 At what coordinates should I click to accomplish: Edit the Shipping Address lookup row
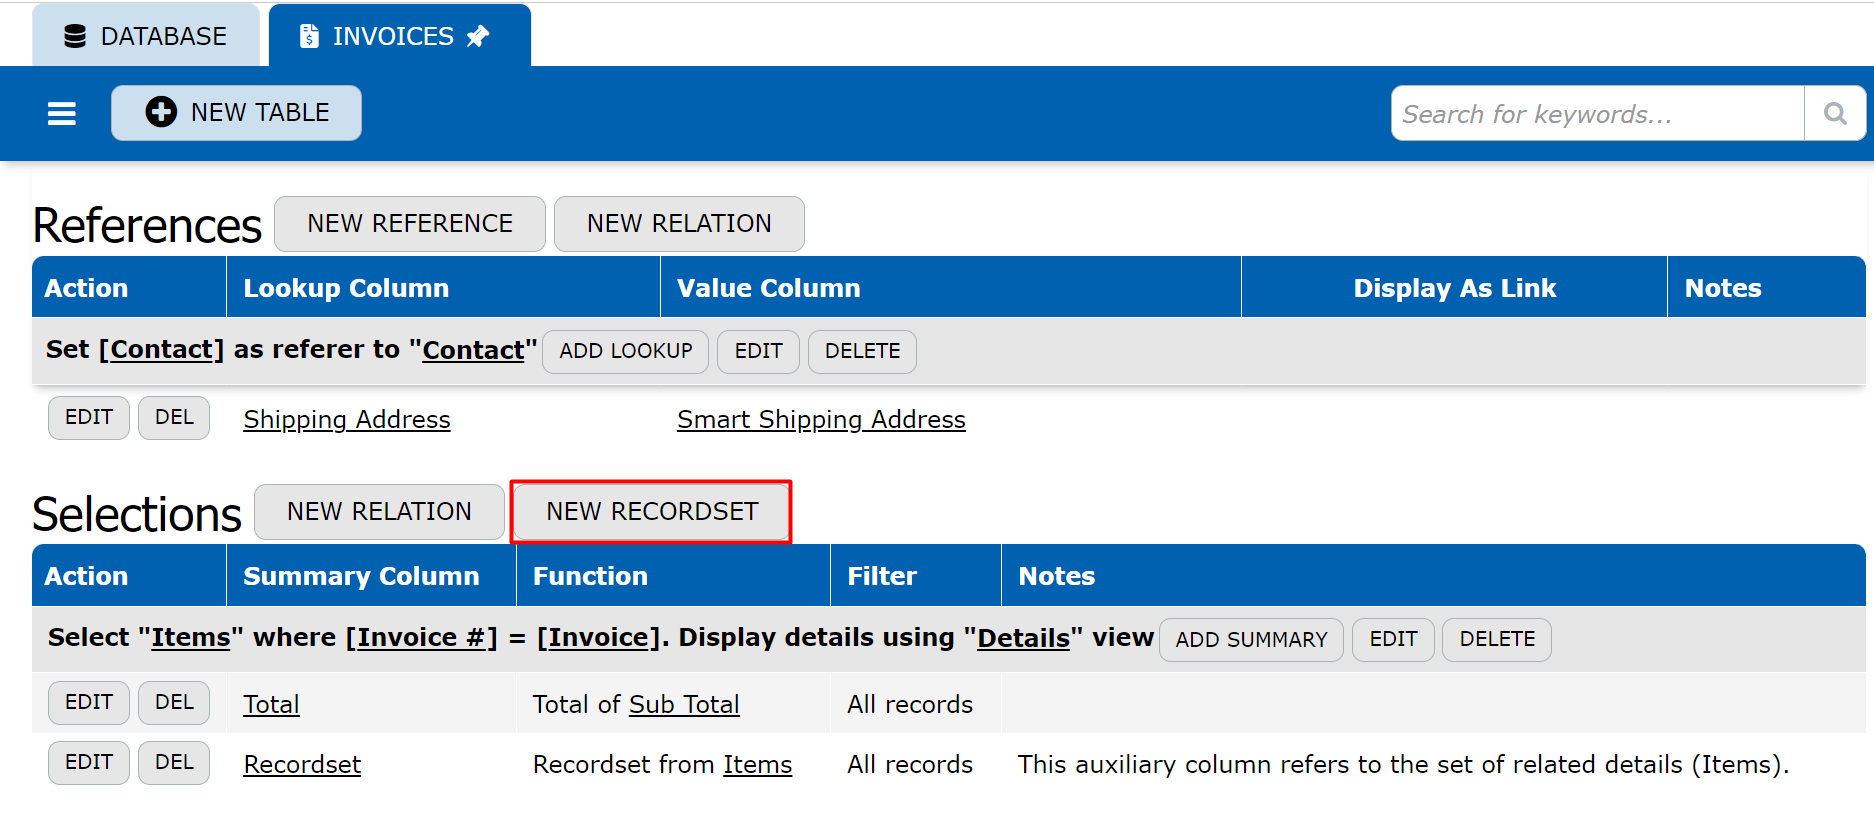click(x=89, y=418)
